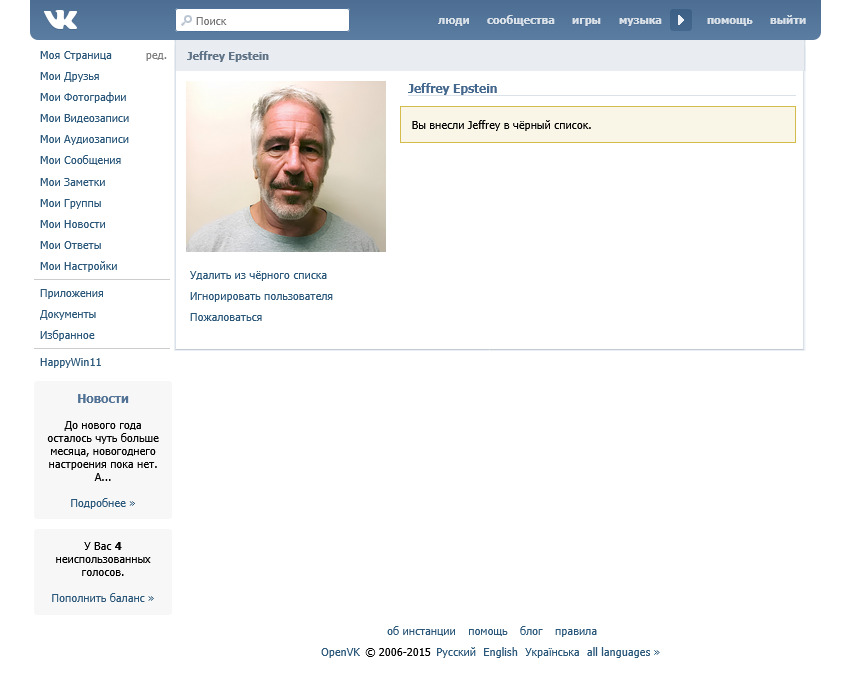The height and width of the screenshot is (678, 842).
Task: Open Мои Настройки from the left menu
Action: [x=78, y=266]
